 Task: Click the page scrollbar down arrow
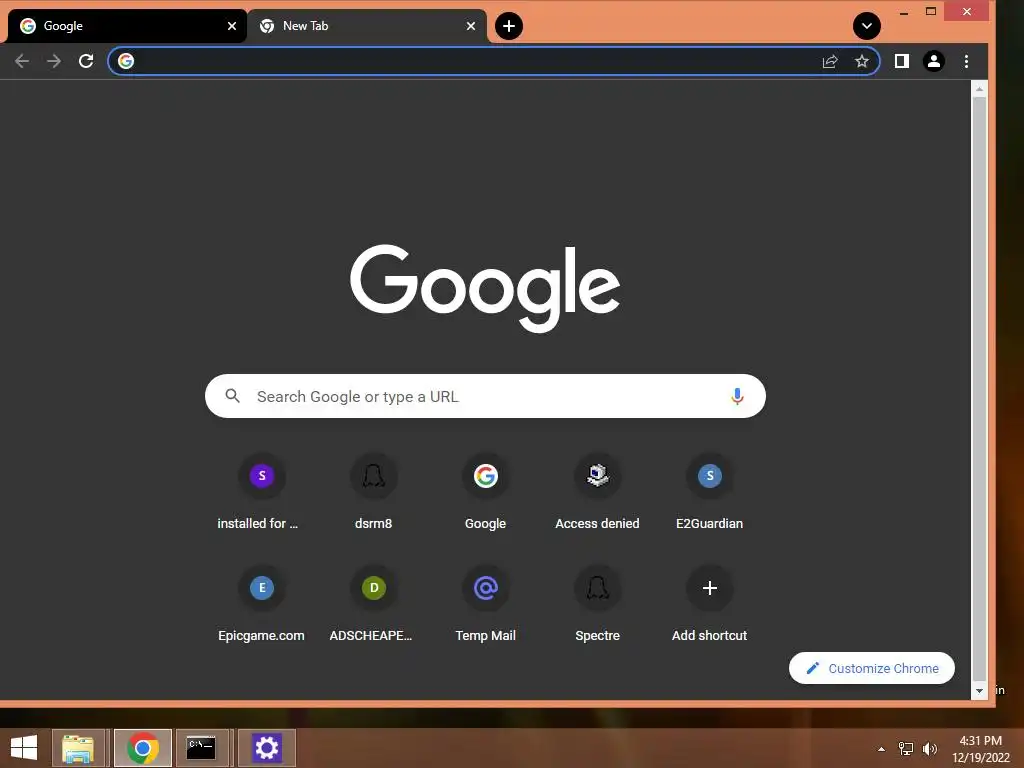coord(979,691)
